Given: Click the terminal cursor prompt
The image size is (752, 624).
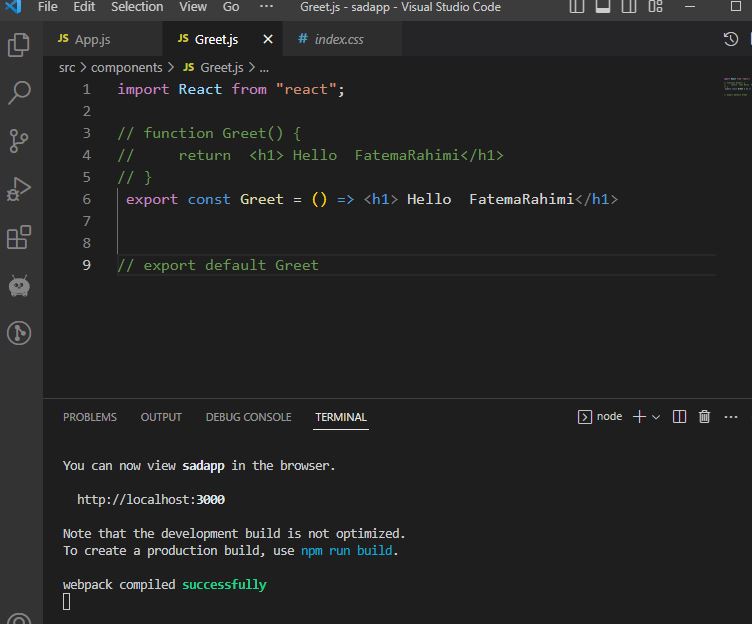Looking at the screenshot, I should pyautogui.click(x=66, y=601).
